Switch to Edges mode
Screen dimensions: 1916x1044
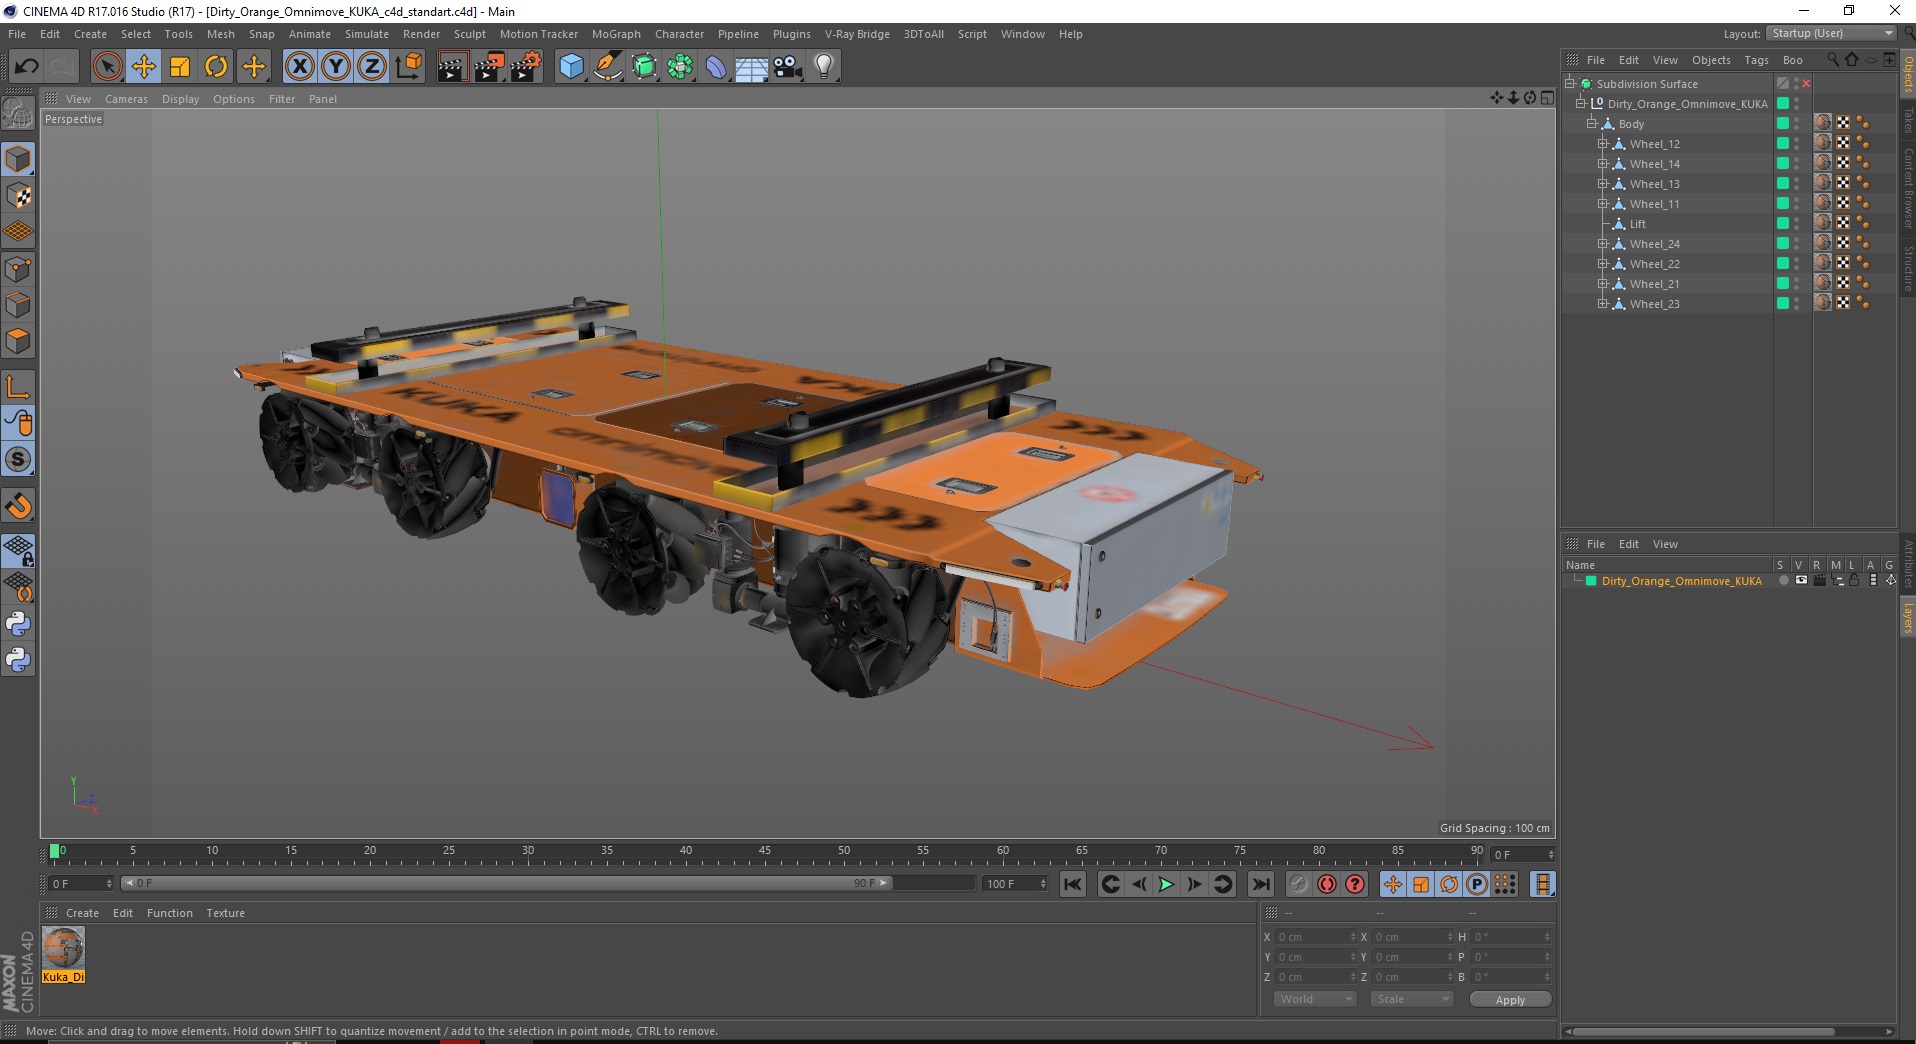[18, 304]
